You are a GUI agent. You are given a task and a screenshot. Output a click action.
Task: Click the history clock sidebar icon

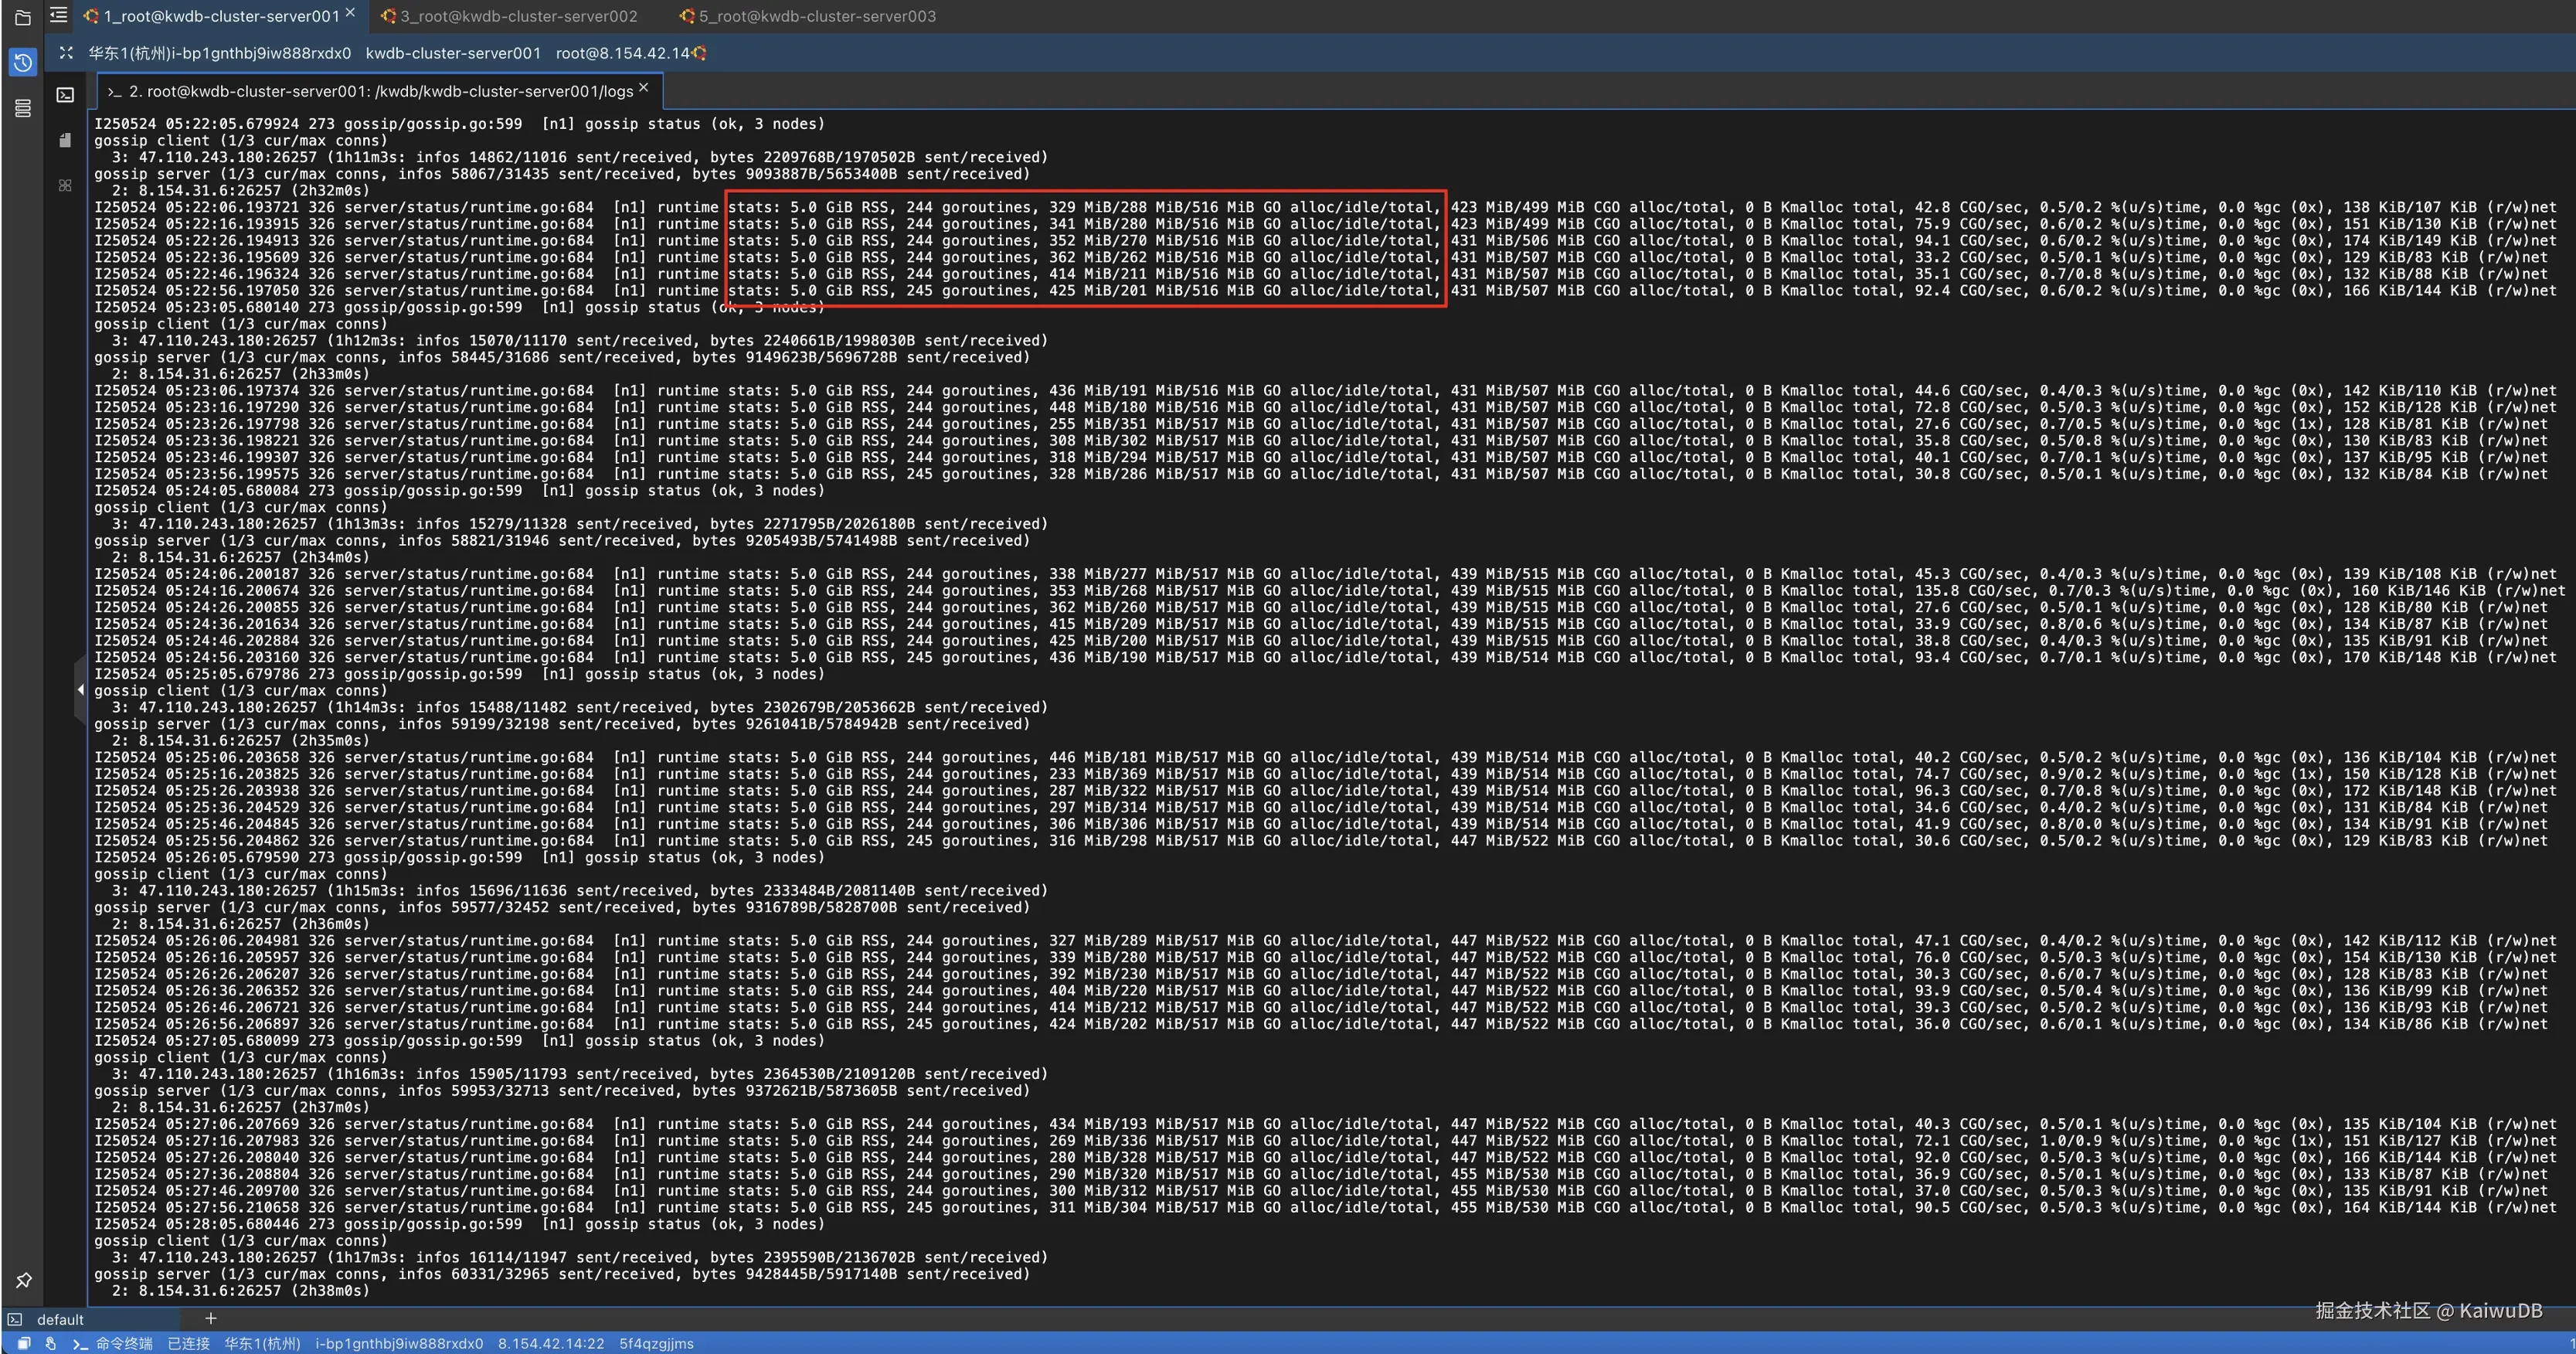23,62
